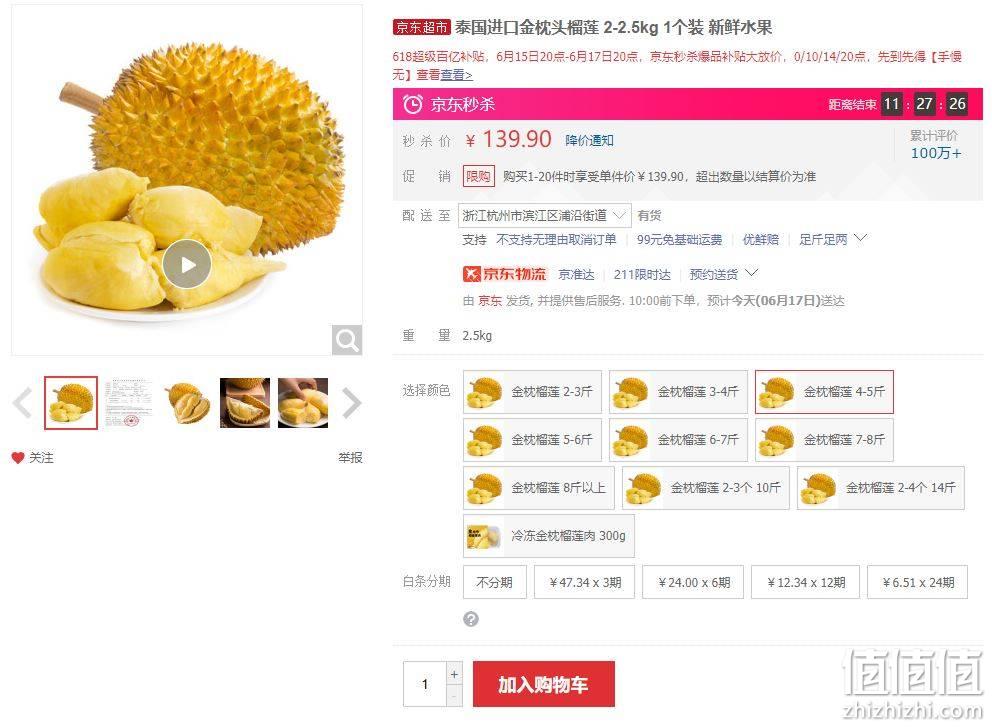Screen dimensions: 992x728
Task: Click the 京东物流 logistics logo
Action: click(504, 274)
